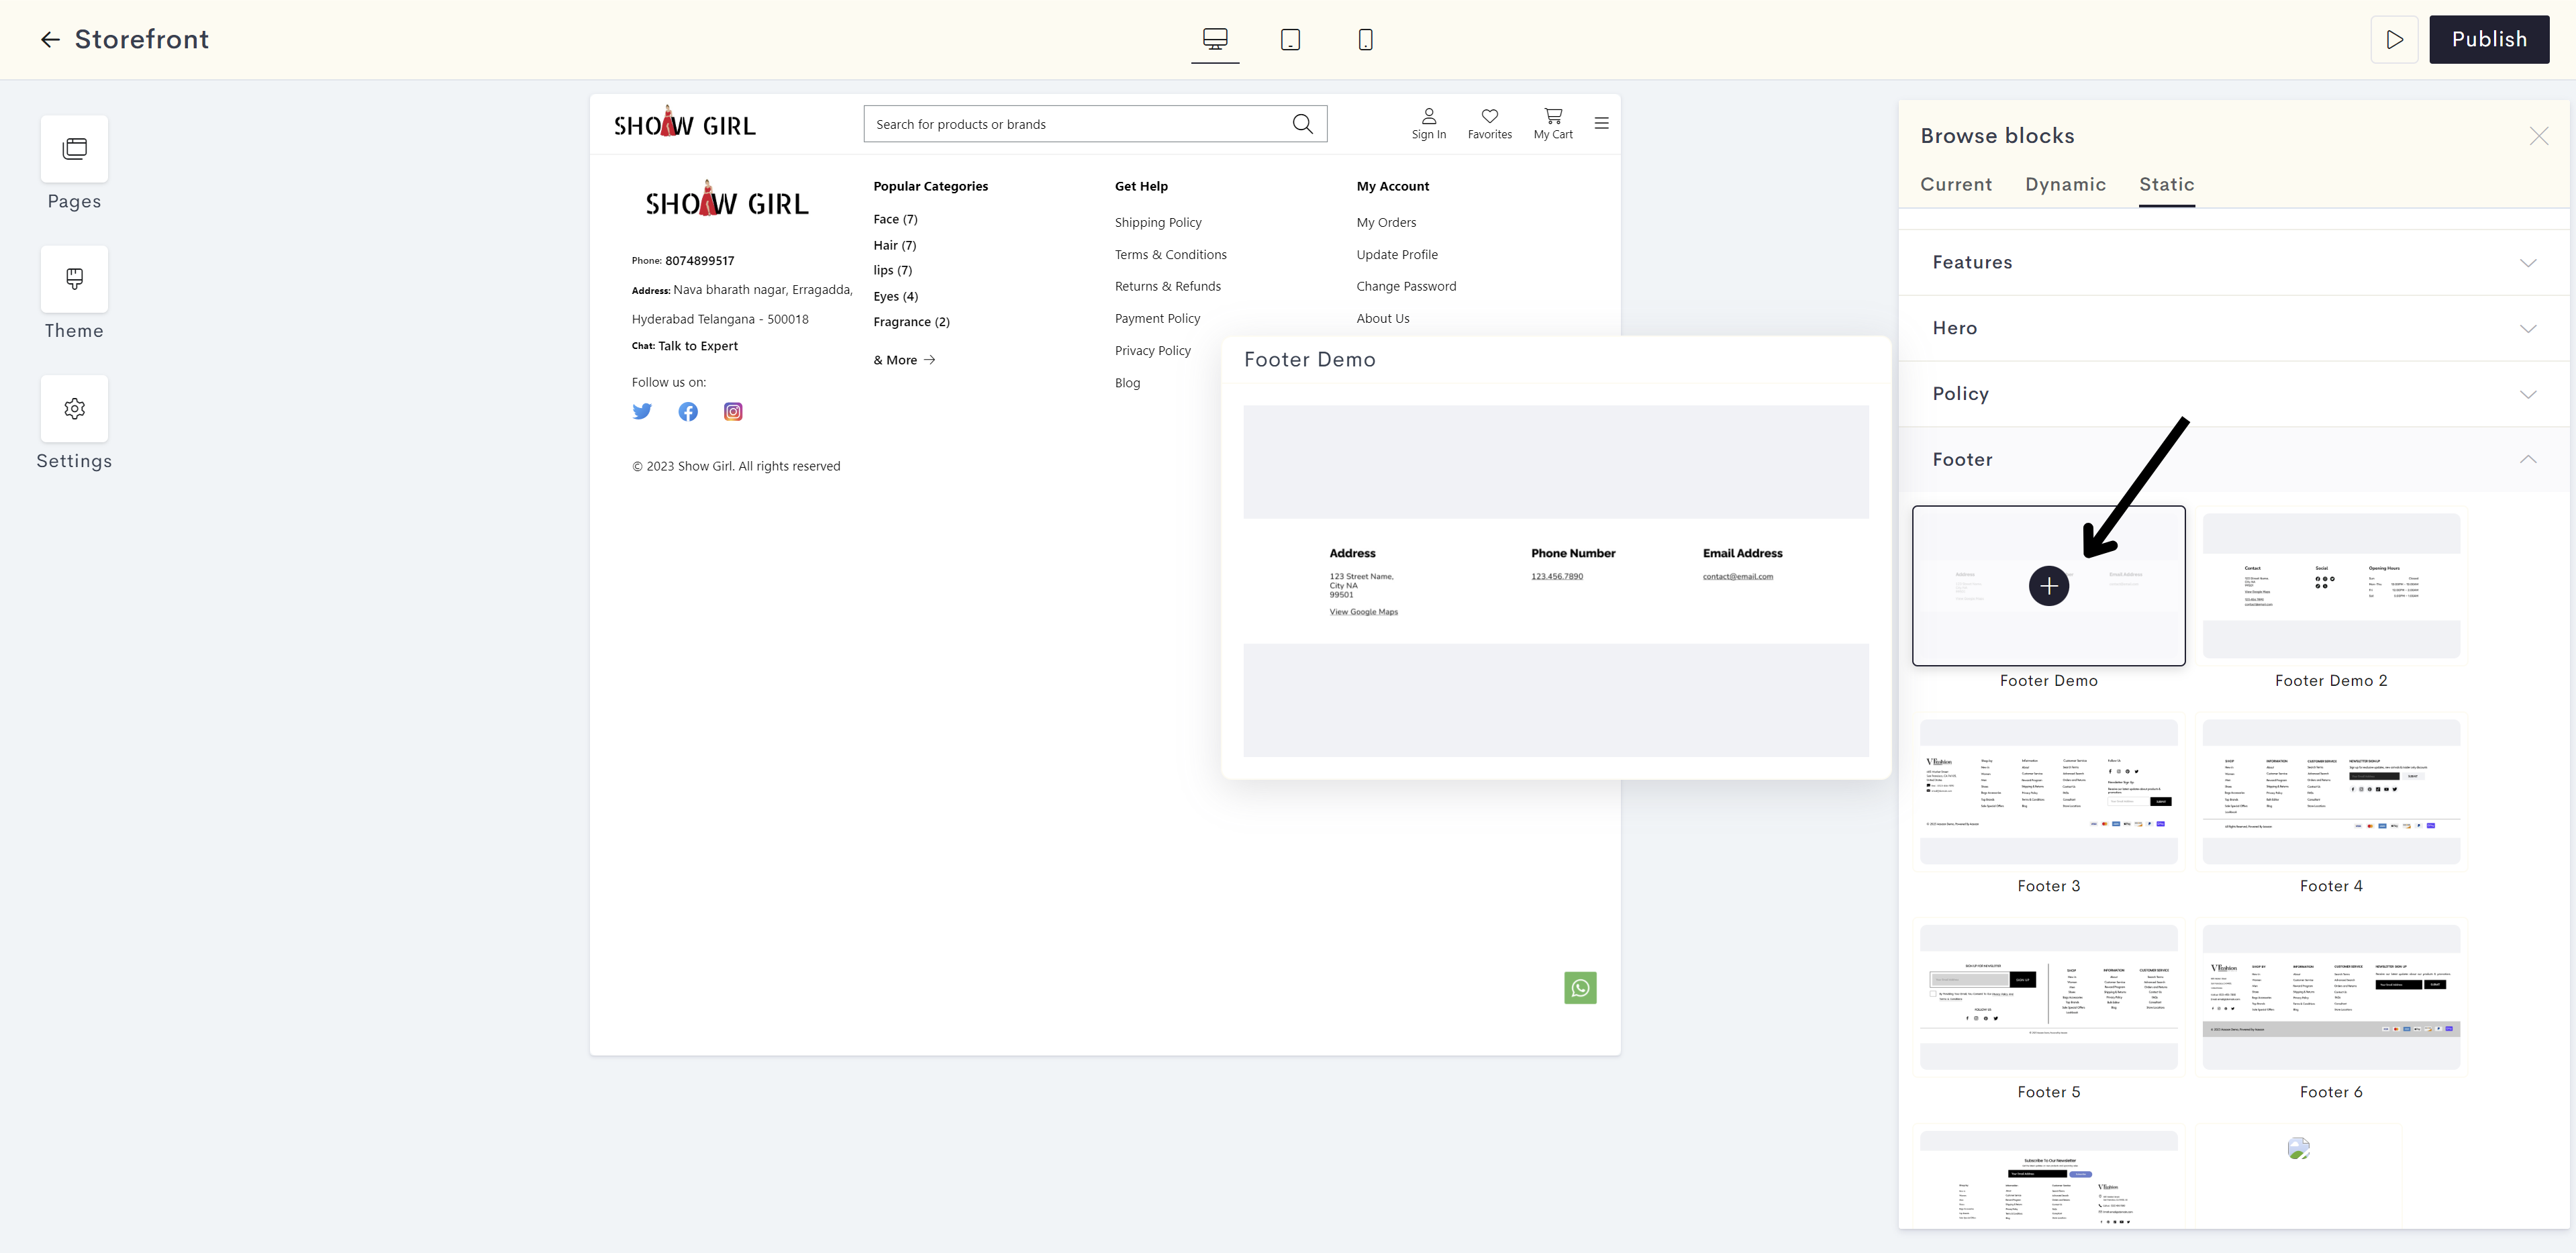Open Privacy Policy link
Image resolution: width=2576 pixels, height=1253 pixels.
pos(1152,350)
